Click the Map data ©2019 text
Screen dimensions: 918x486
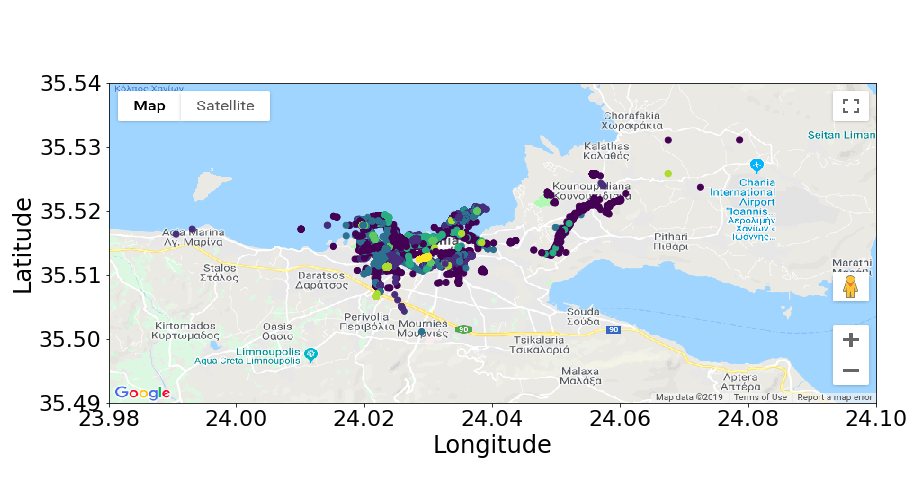(689, 397)
